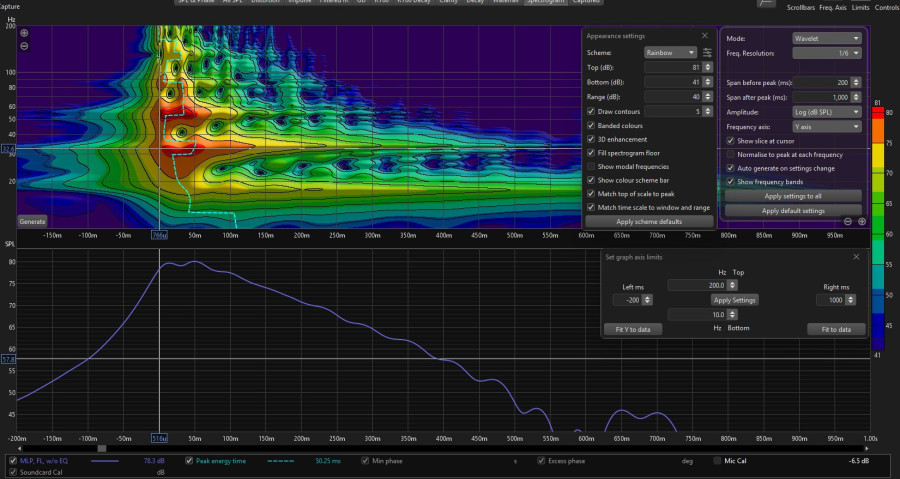Open the Freq. Resolution dropdown
Viewport: 900px width, 479px height.
[x=827, y=53]
